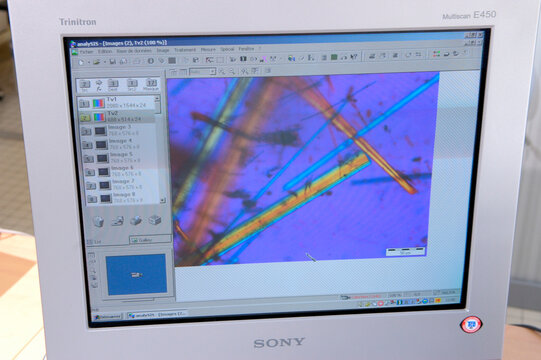Open the Spécial menu
This screenshot has height=360, width=541.
pyautogui.click(x=227, y=49)
